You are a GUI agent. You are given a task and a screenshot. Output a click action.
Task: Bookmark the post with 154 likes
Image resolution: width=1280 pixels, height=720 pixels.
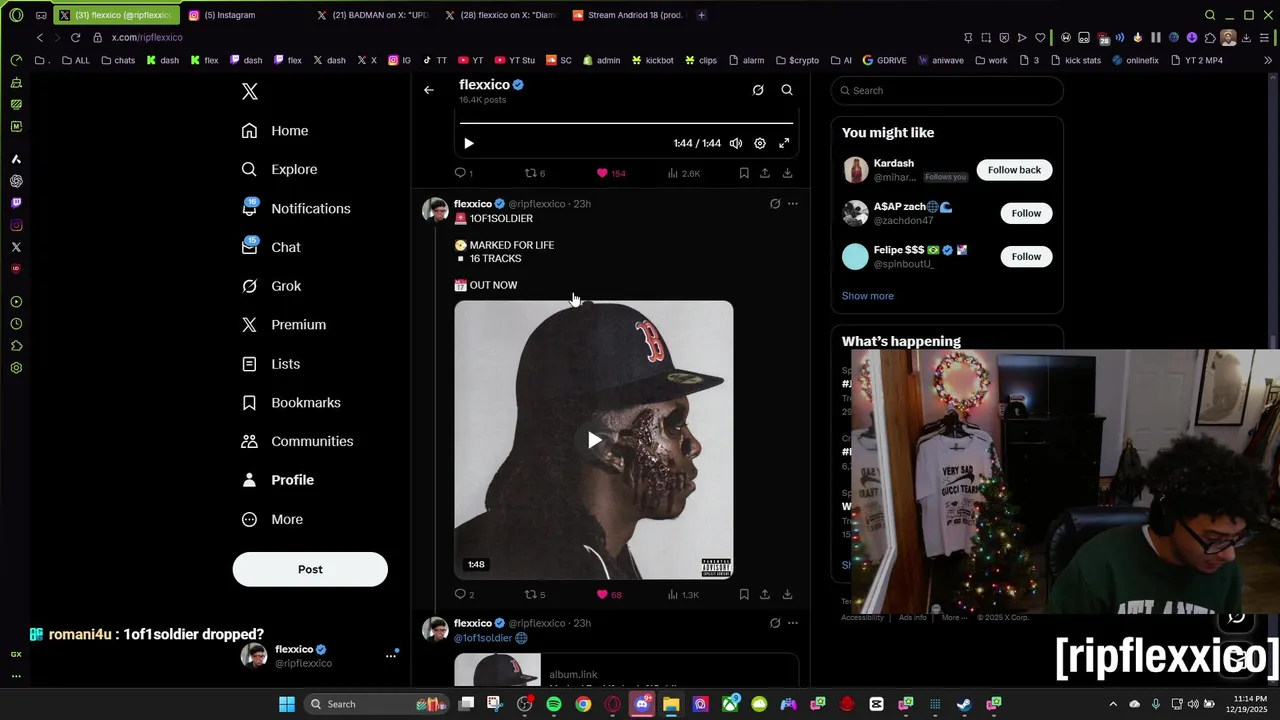(x=744, y=173)
